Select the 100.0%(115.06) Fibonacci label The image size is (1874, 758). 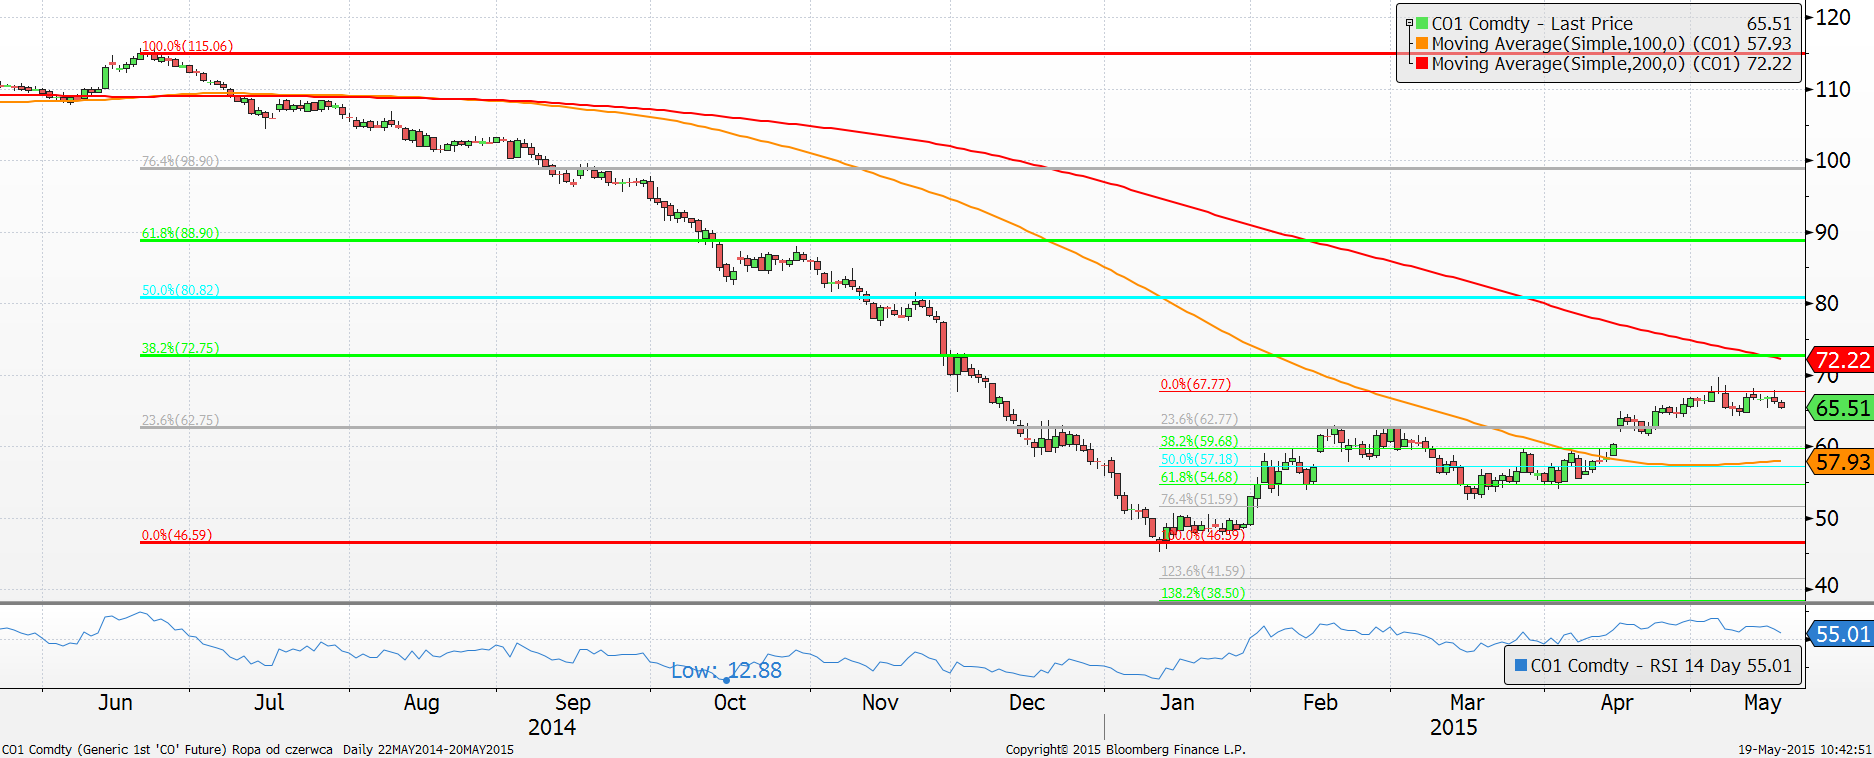[187, 46]
